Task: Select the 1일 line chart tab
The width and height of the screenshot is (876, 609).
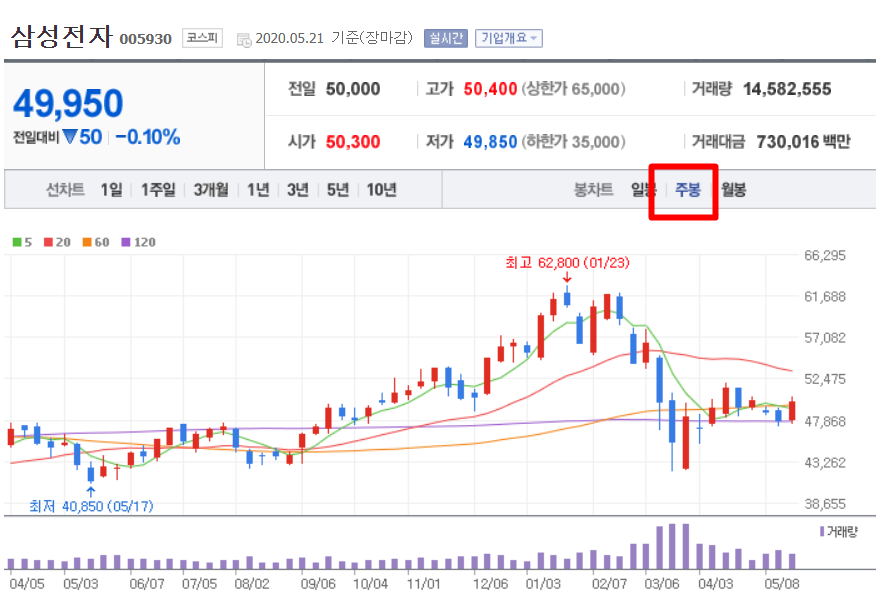Action: [x=111, y=190]
